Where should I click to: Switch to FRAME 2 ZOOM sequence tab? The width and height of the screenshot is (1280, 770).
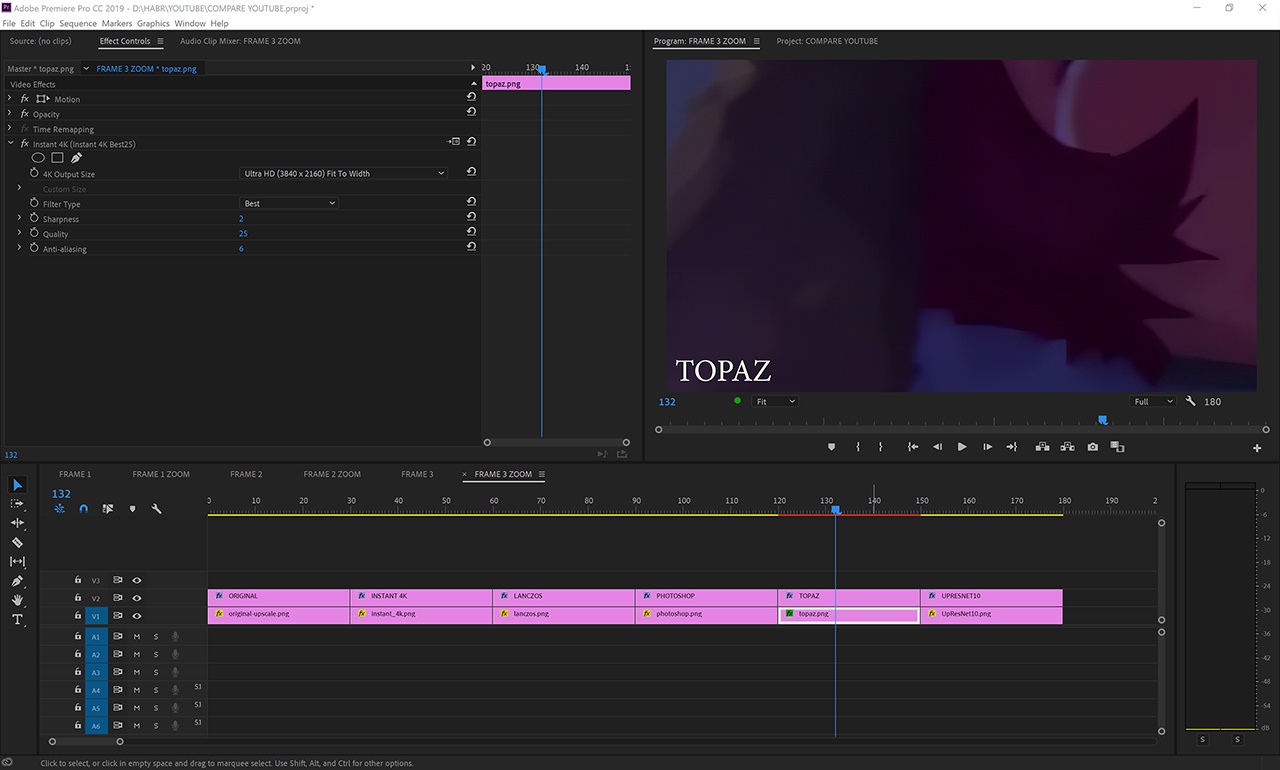332,474
